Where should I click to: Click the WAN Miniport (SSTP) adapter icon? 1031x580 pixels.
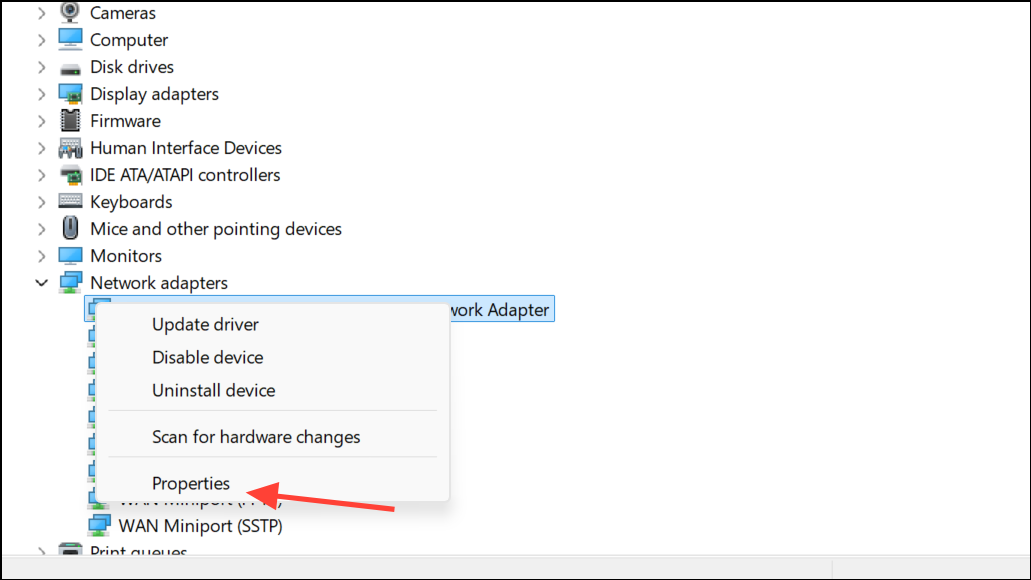99,525
